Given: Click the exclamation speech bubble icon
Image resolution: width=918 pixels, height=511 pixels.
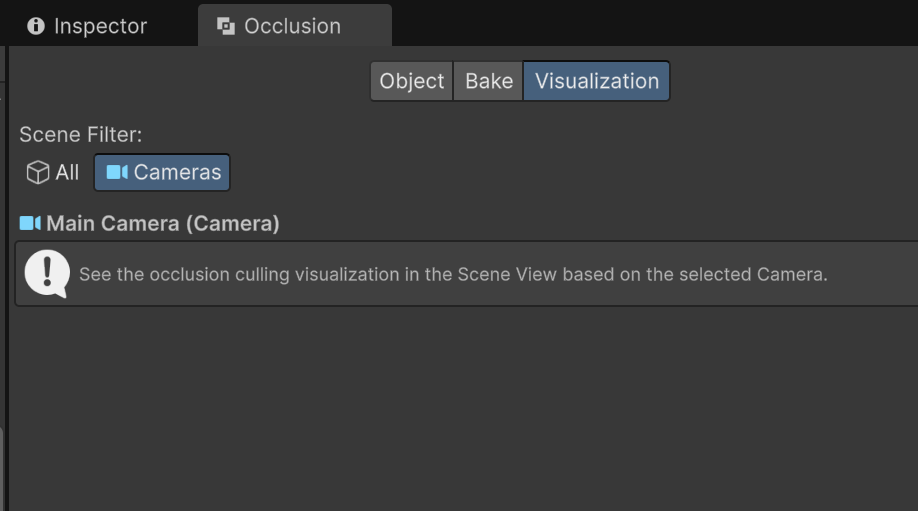Looking at the screenshot, I should (46, 273).
